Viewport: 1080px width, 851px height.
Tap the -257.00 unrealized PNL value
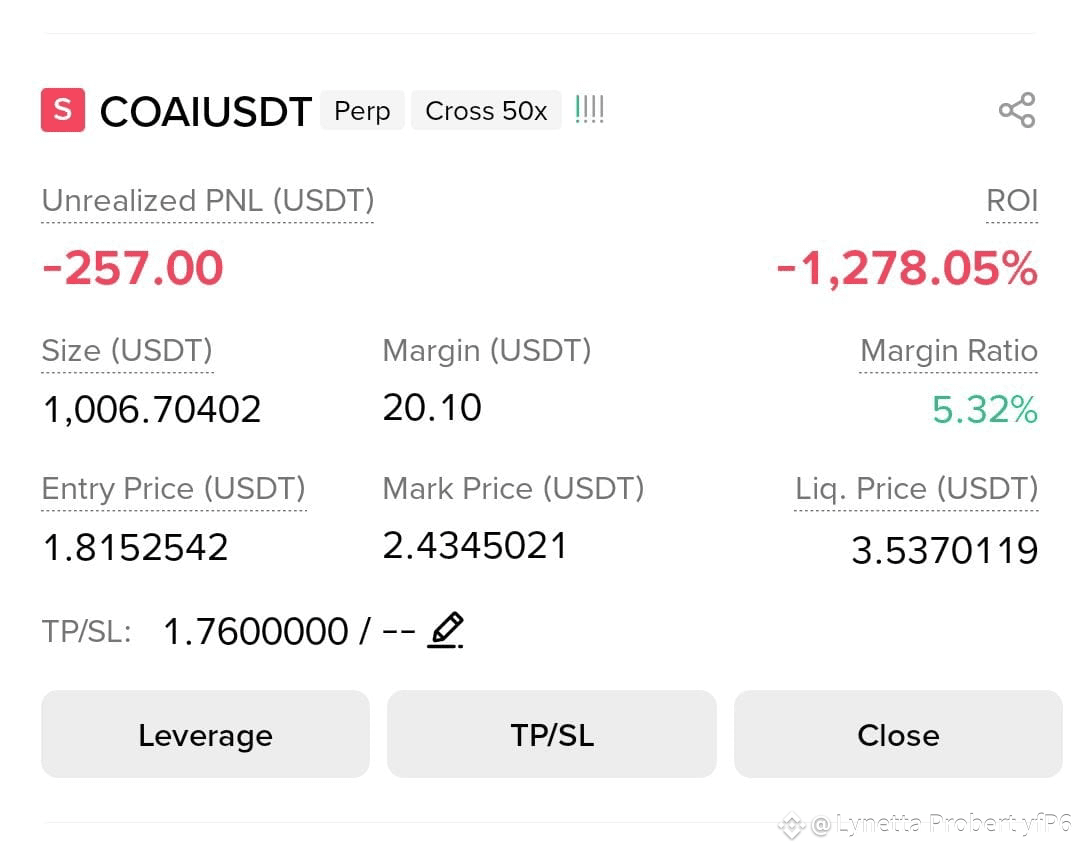pyautogui.click(x=132, y=268)
